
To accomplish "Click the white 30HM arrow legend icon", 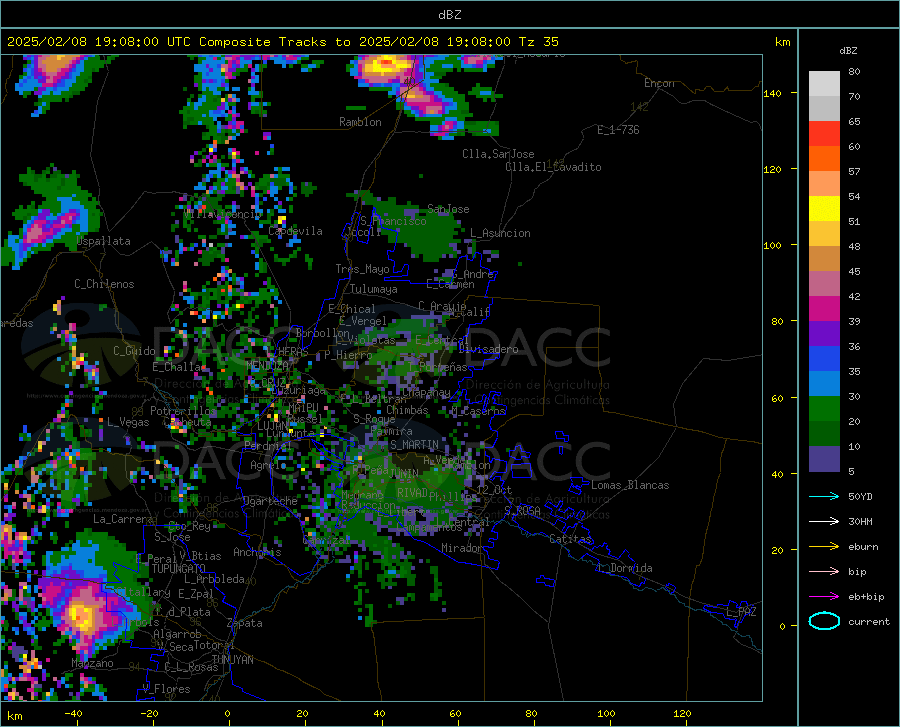I will 824,522.
